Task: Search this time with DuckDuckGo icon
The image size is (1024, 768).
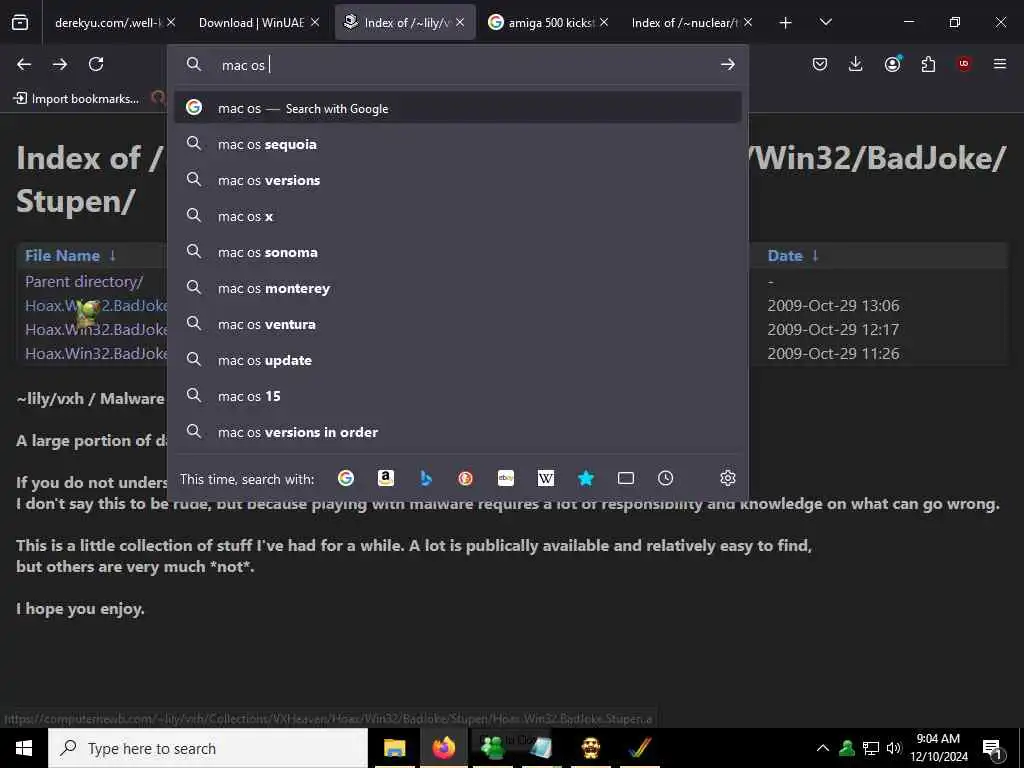Action: (466, 479)
